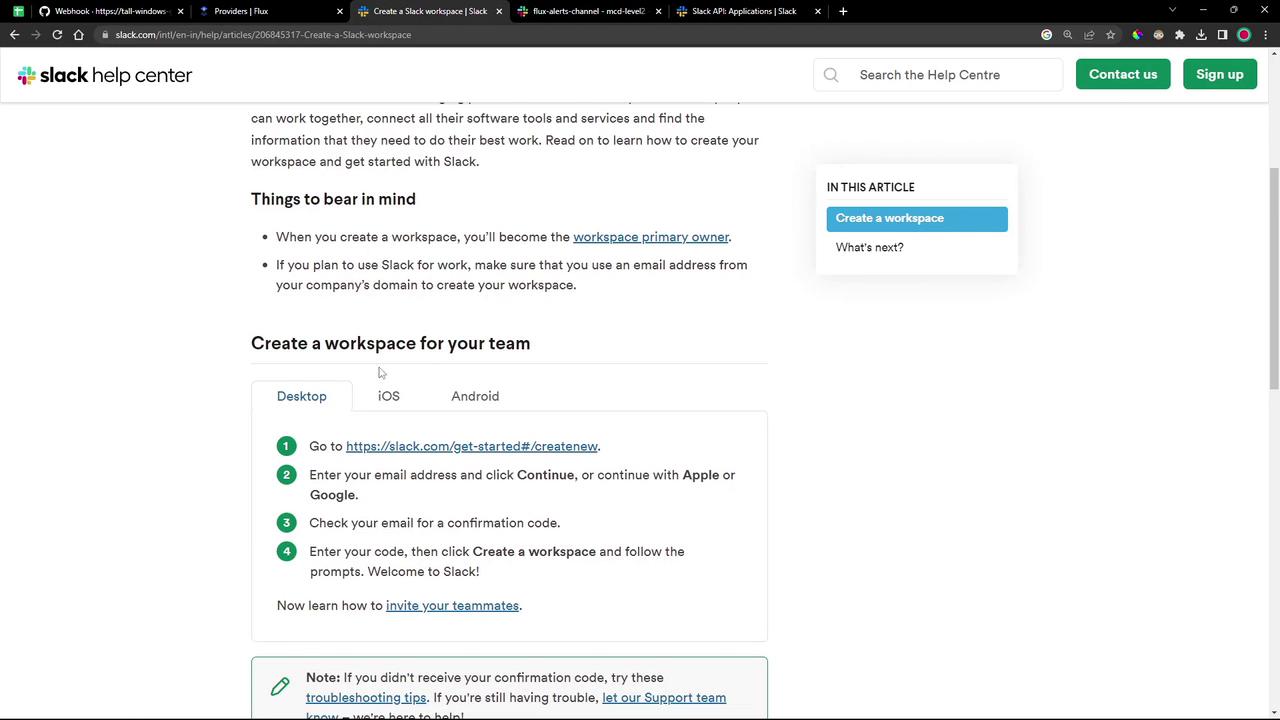1280x720 pixels.
Task: Open the Chrome three-dot menu
Action: point(1265,35)
